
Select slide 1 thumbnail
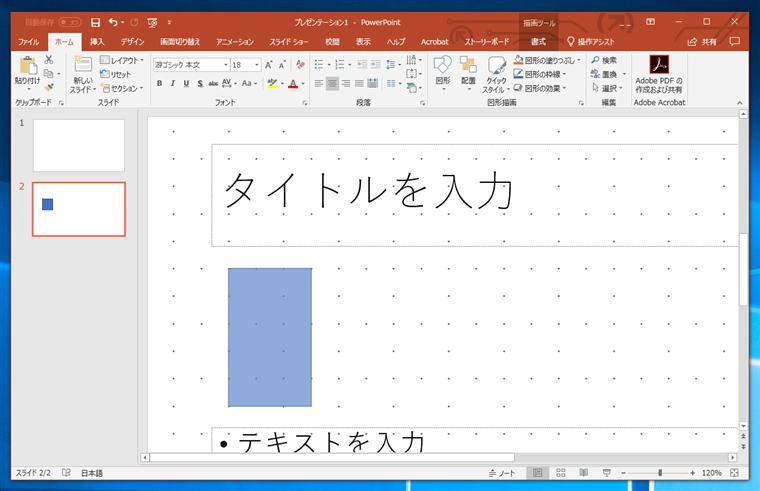pos(79,145)
